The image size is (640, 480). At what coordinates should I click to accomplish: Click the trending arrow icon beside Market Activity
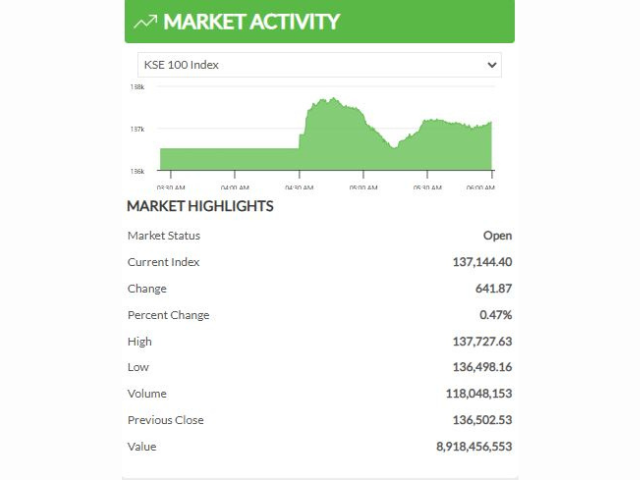[145, 22]
